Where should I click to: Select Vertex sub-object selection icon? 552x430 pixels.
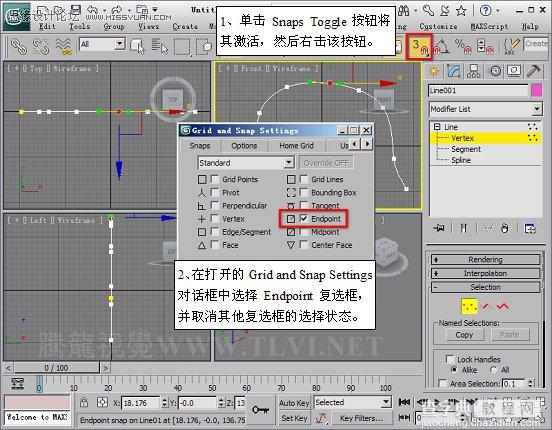pos(469,306)
